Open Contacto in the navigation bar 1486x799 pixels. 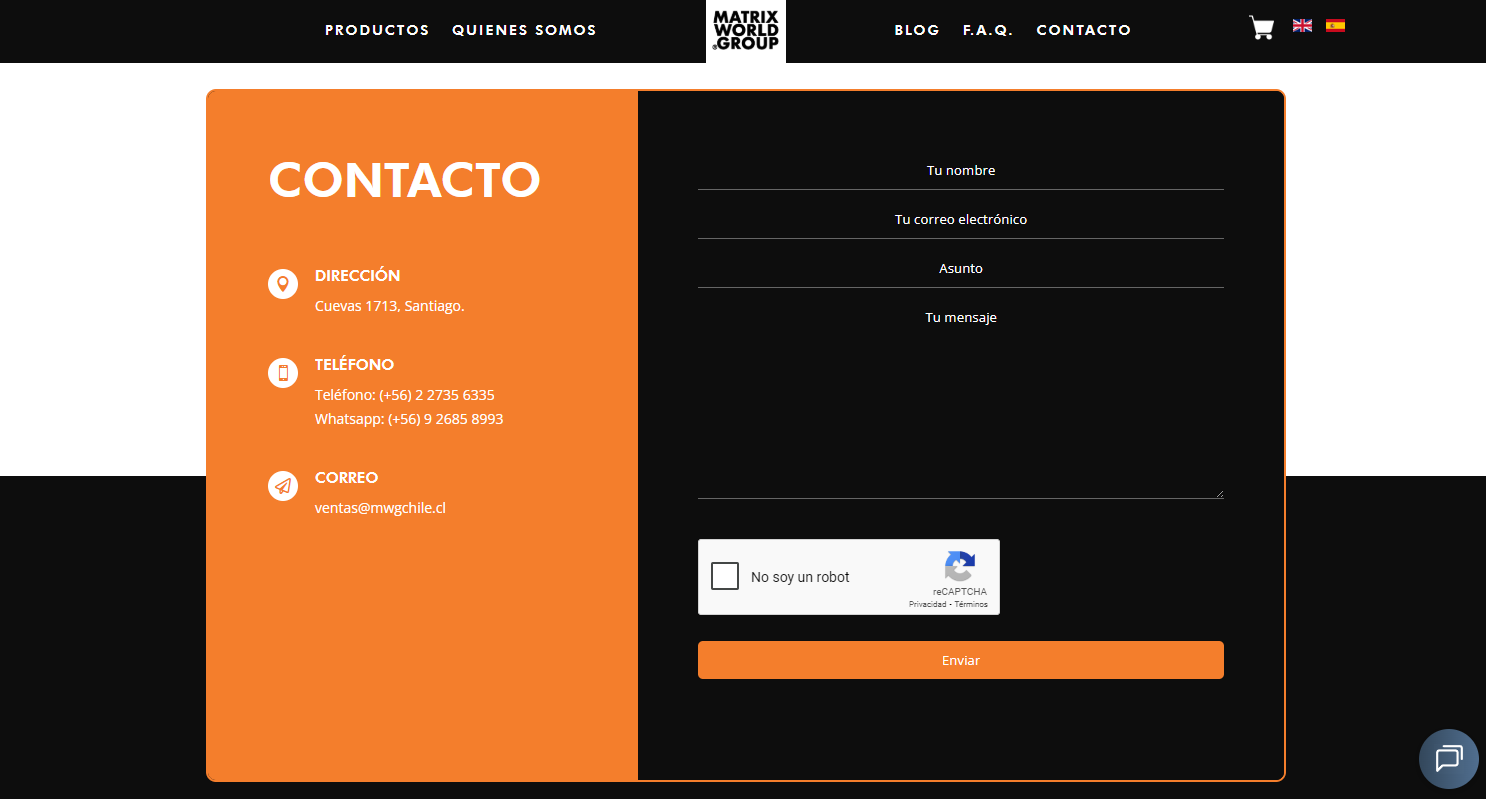point(1083,30)
